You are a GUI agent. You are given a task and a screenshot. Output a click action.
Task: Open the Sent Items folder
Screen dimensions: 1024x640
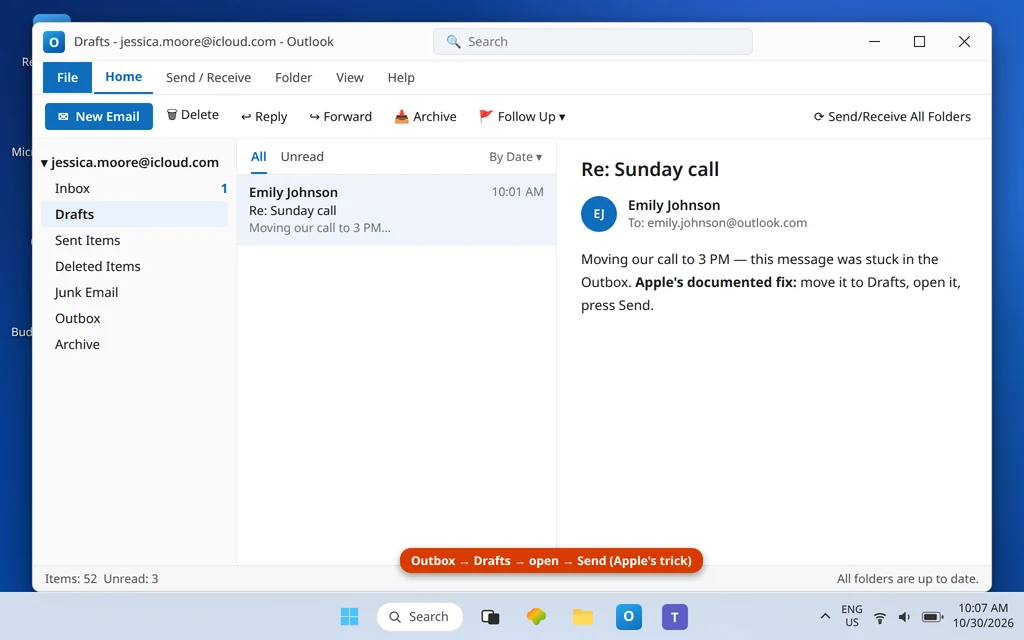(135, 240)
